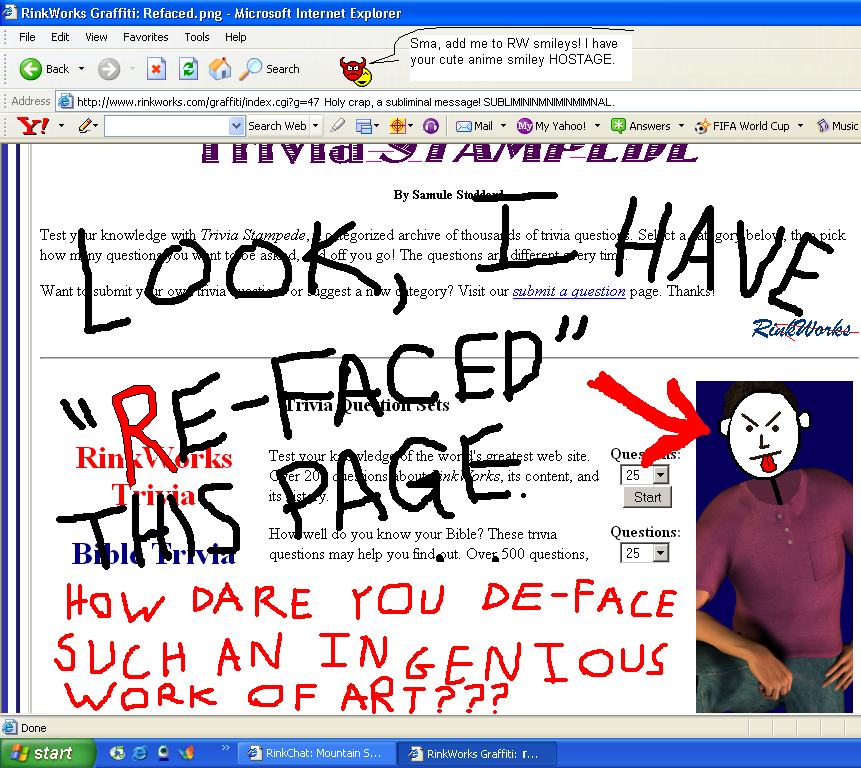The image size is (861, 768).
Task: Click the red devil smiley icon
Action: [353, 69]
